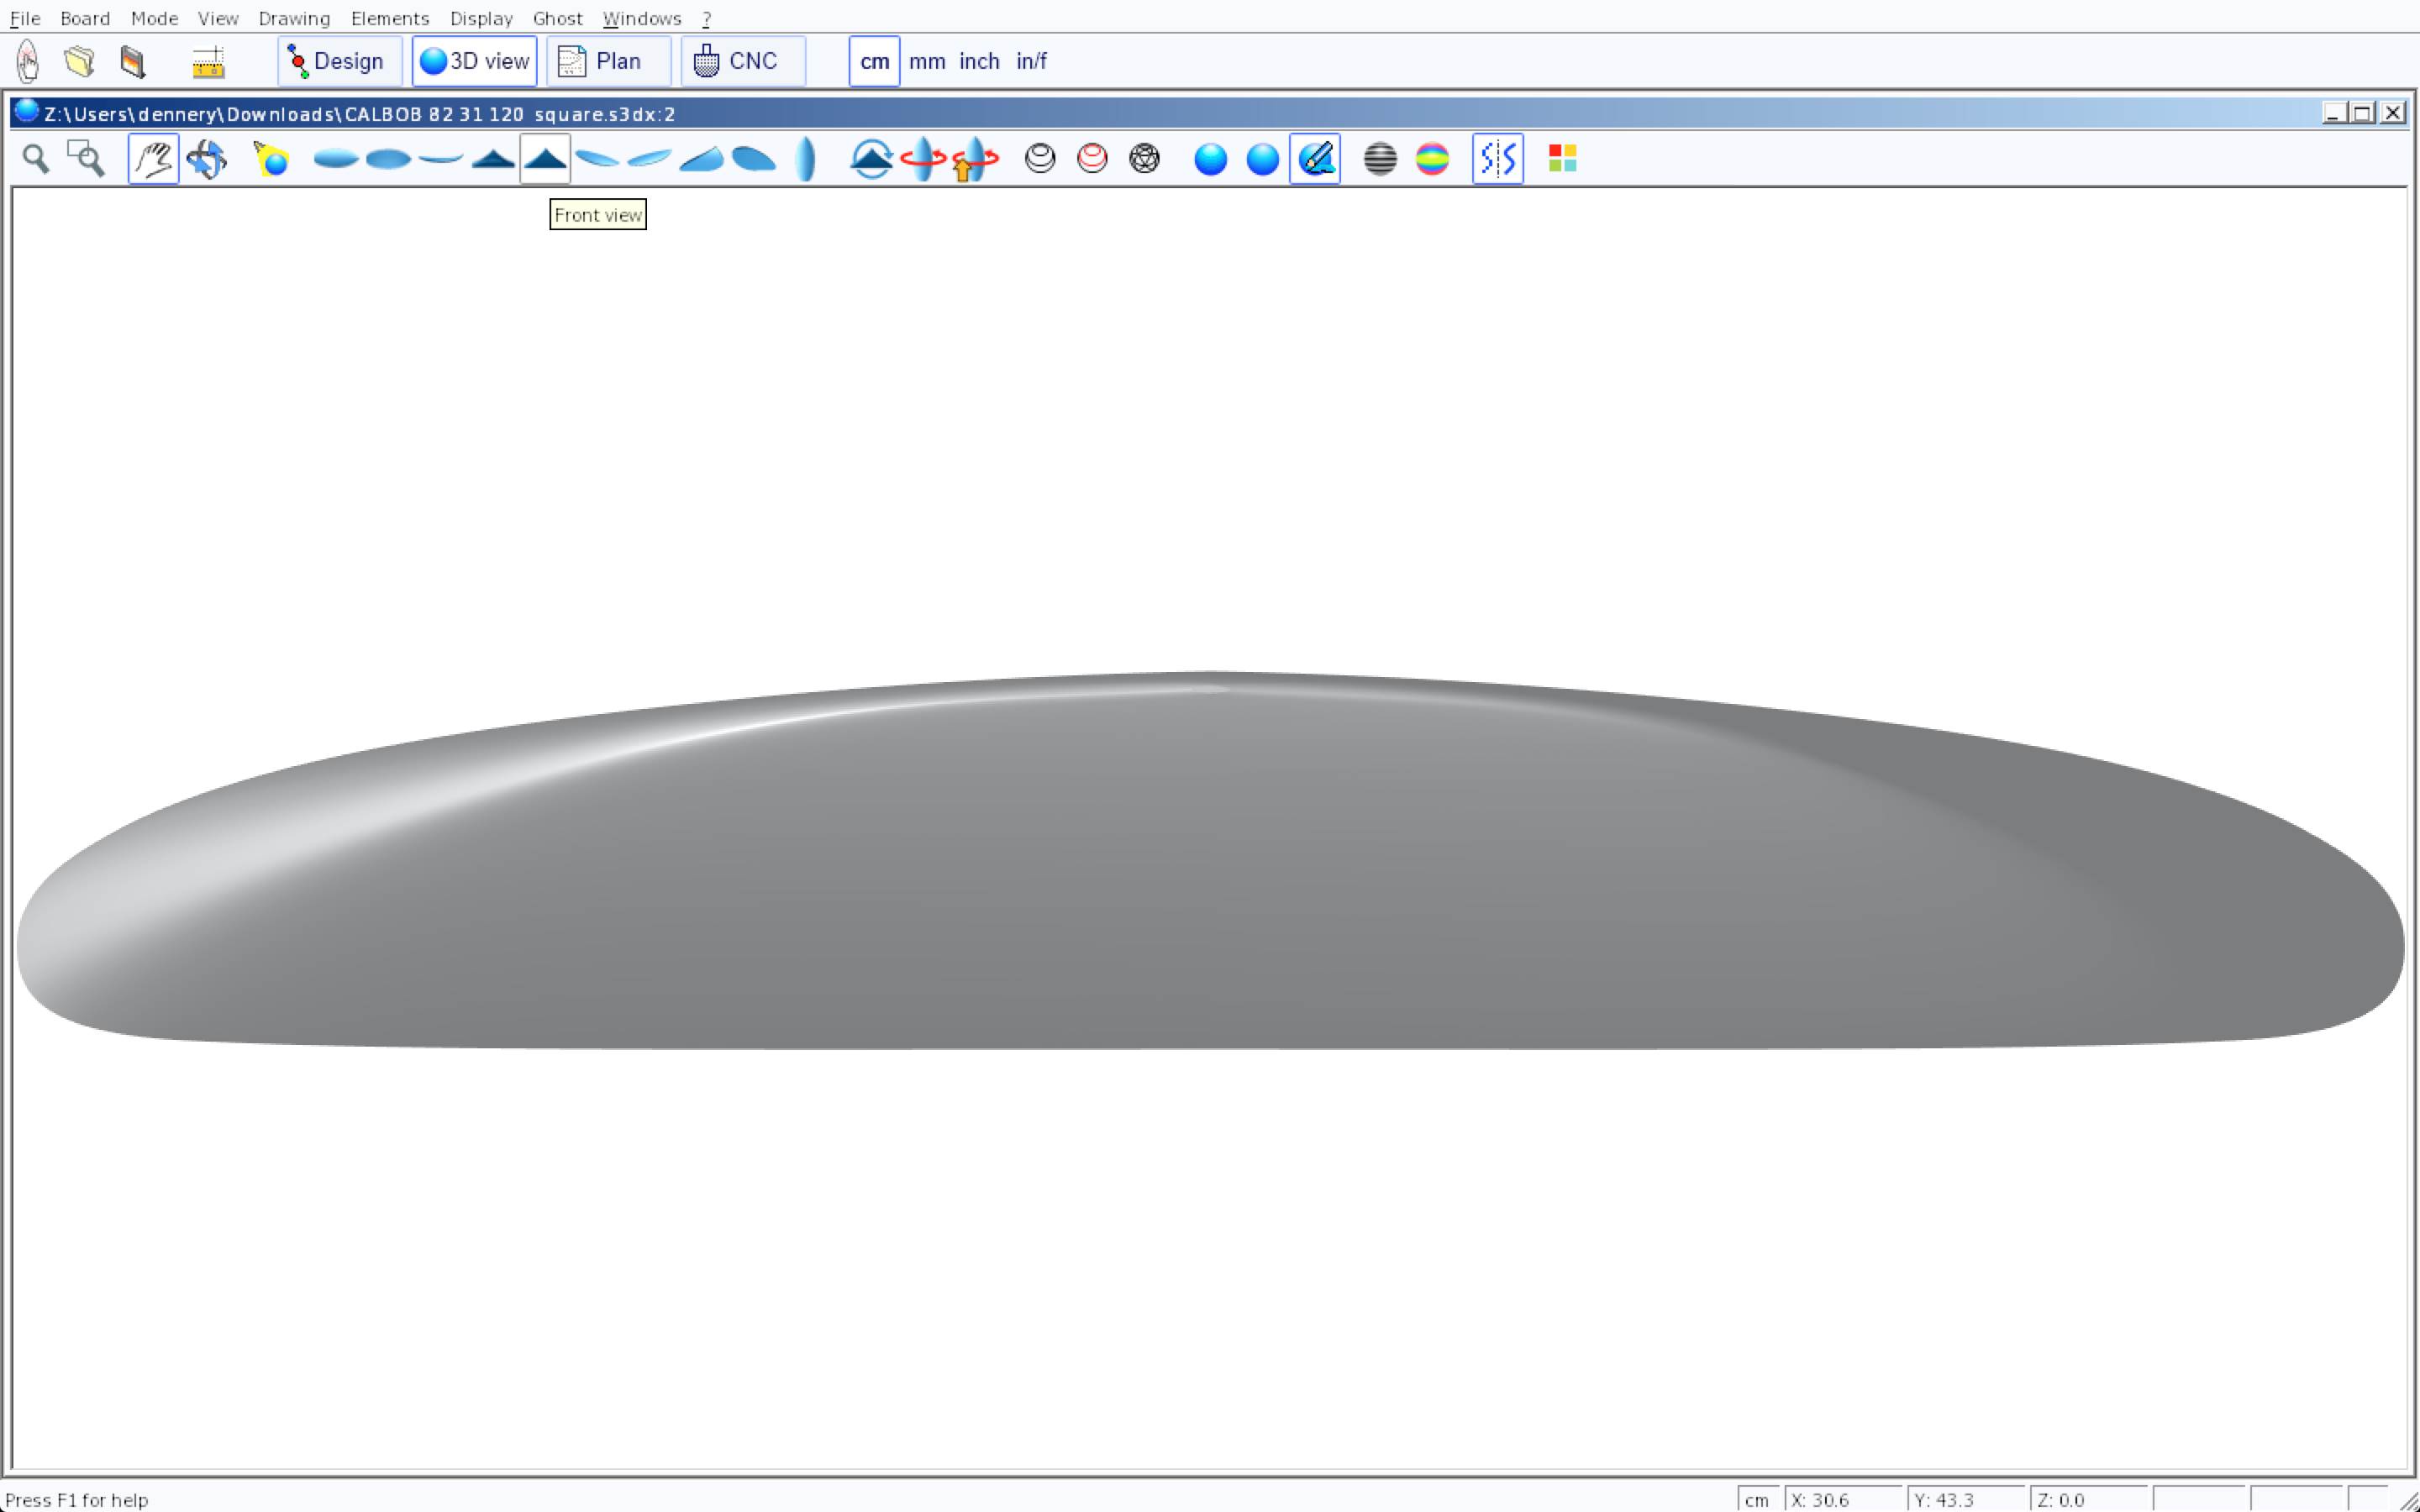Image resolution: width=2420 pixels, height=1512 pixels.
Task: Click the zoom magnifier icon
Action: (x=36, y=159)
